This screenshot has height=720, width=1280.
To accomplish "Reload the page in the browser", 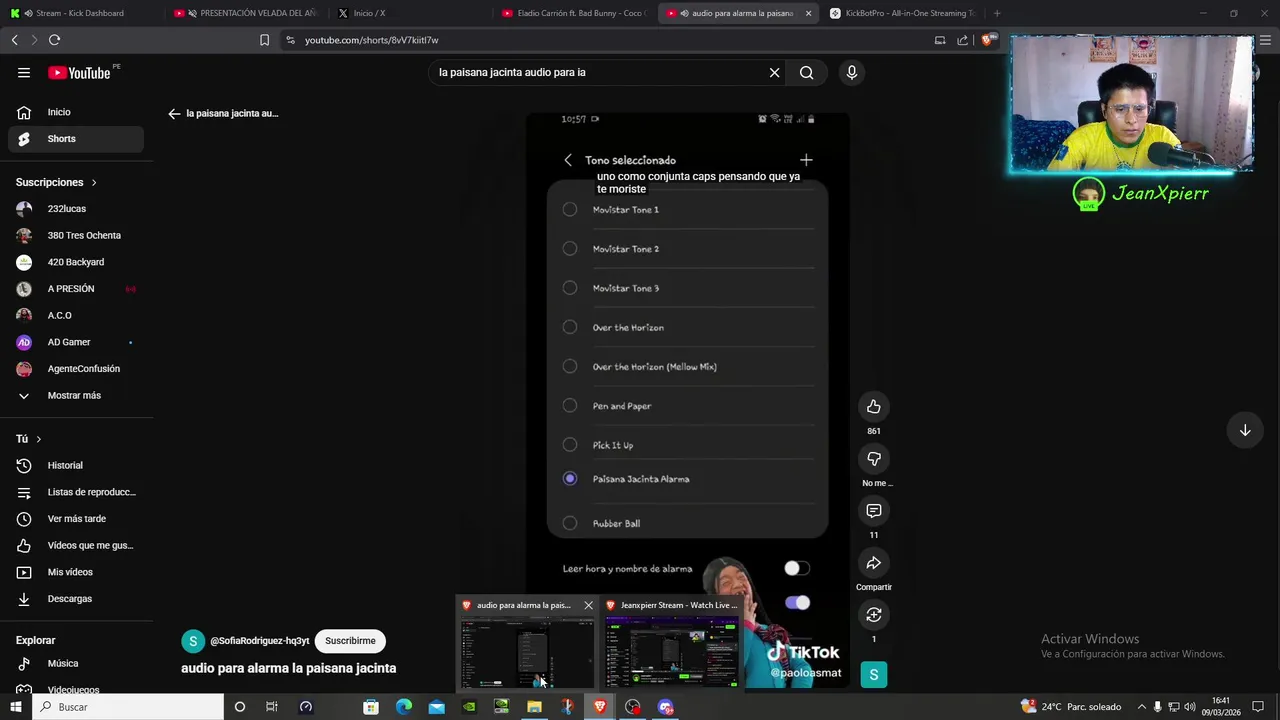I will (x=54, y=40).
